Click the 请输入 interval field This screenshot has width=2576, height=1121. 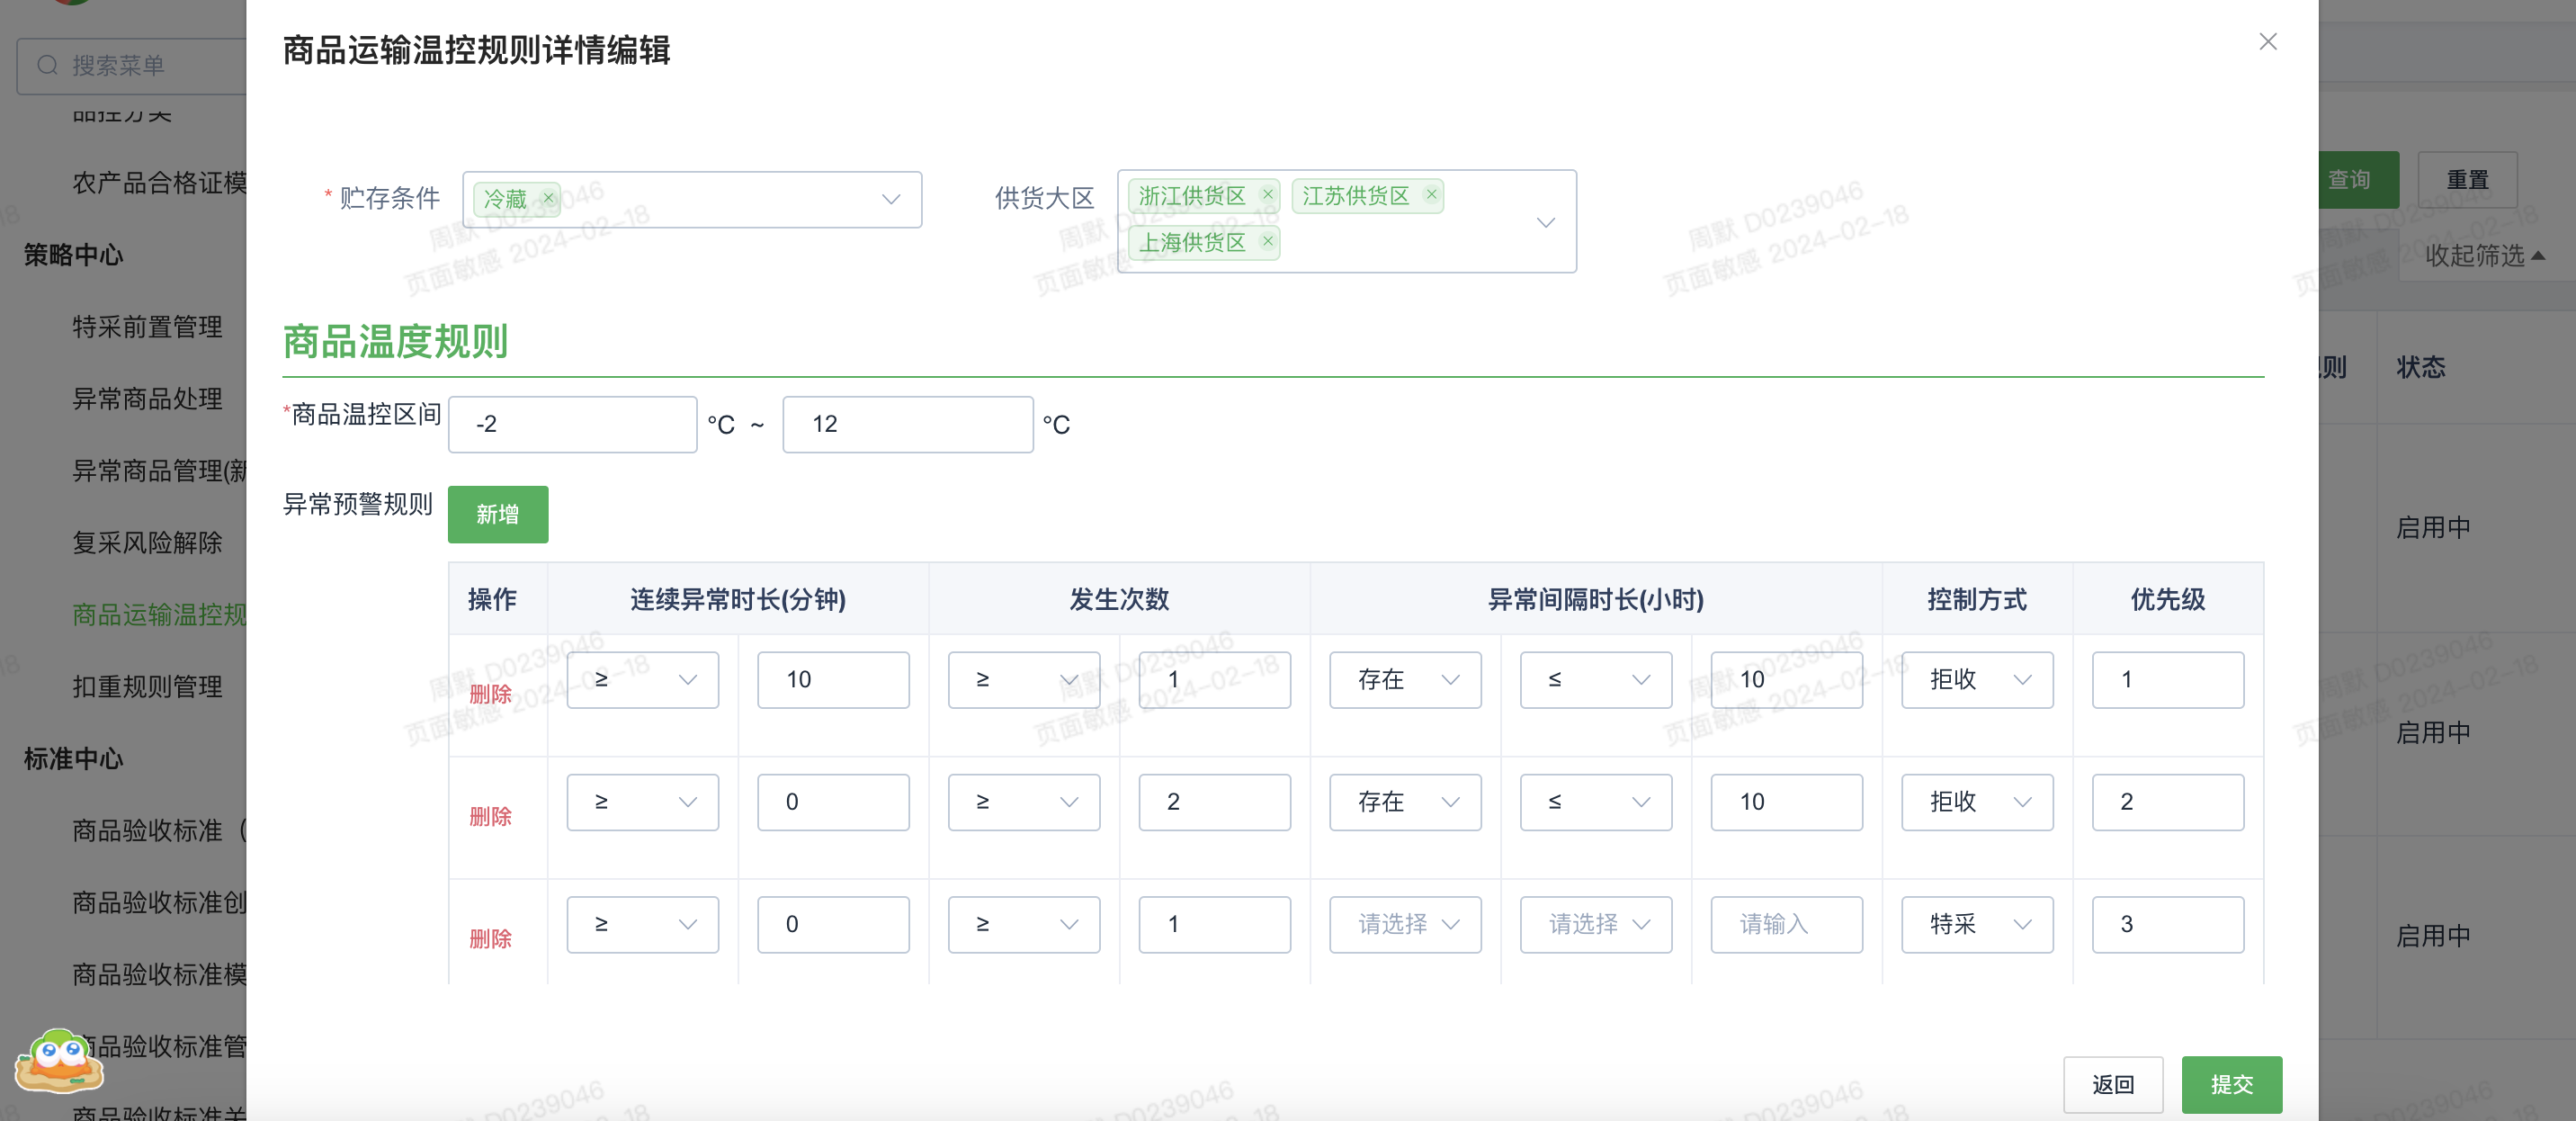(1786, 924)
